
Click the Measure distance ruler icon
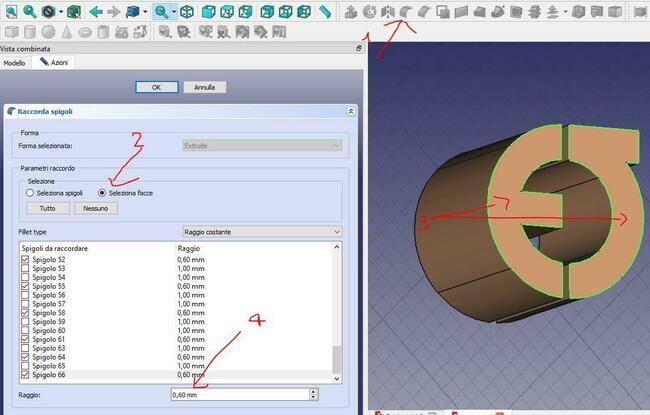[x=326, y=12]
